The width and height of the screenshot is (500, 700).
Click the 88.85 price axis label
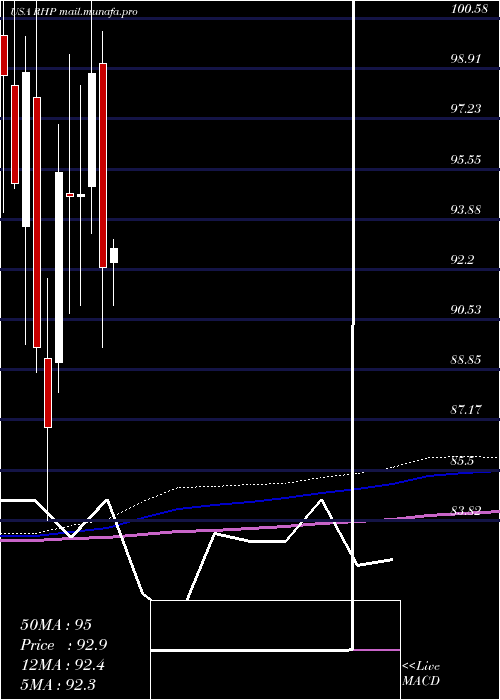coord(466,359)
